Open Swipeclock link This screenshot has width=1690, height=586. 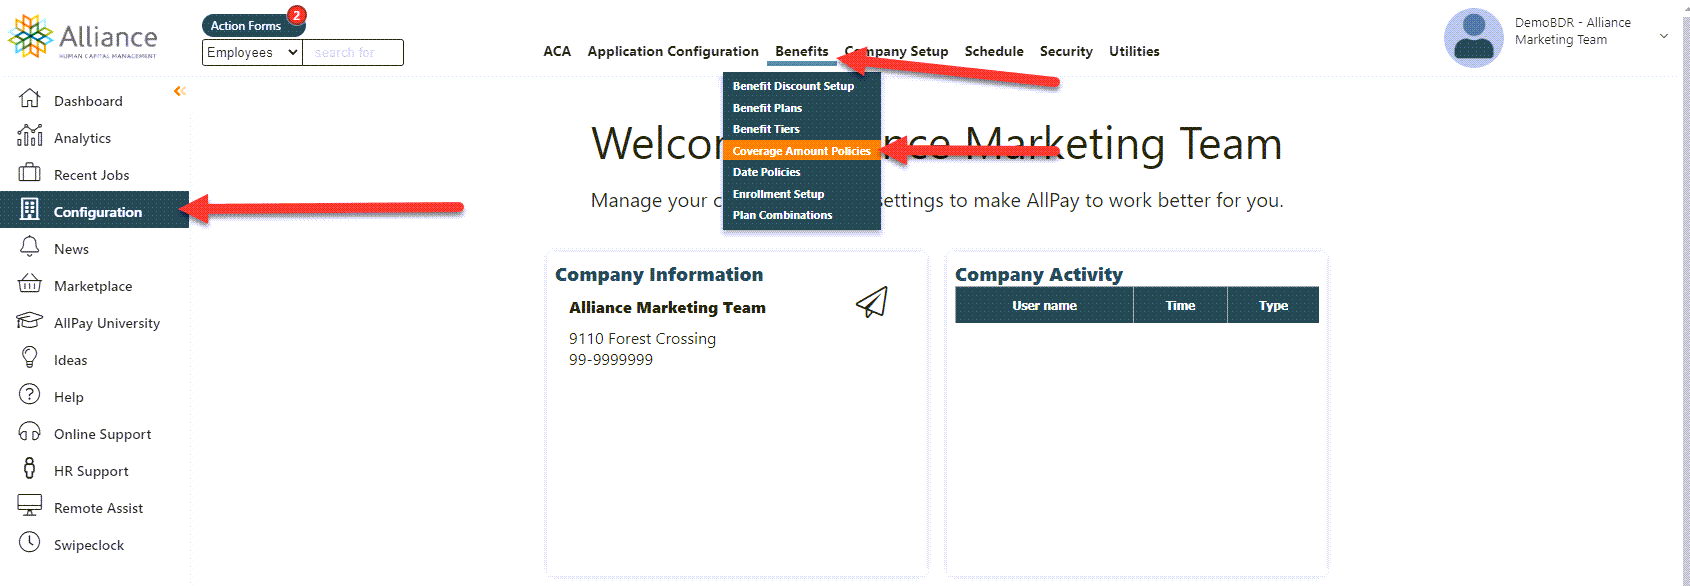89,545
